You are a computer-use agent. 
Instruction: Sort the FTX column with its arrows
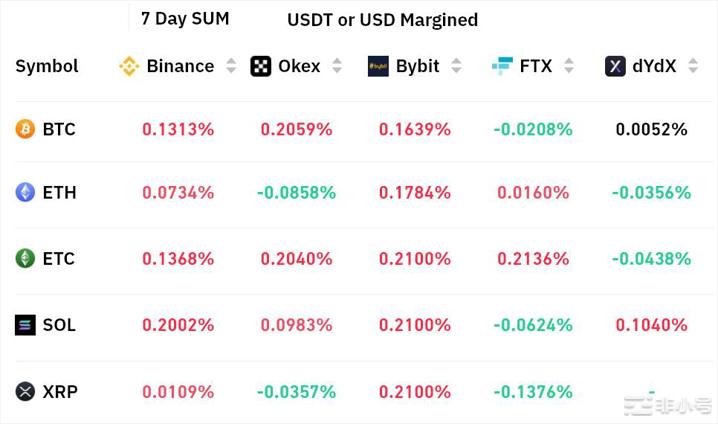coord(569,66)
